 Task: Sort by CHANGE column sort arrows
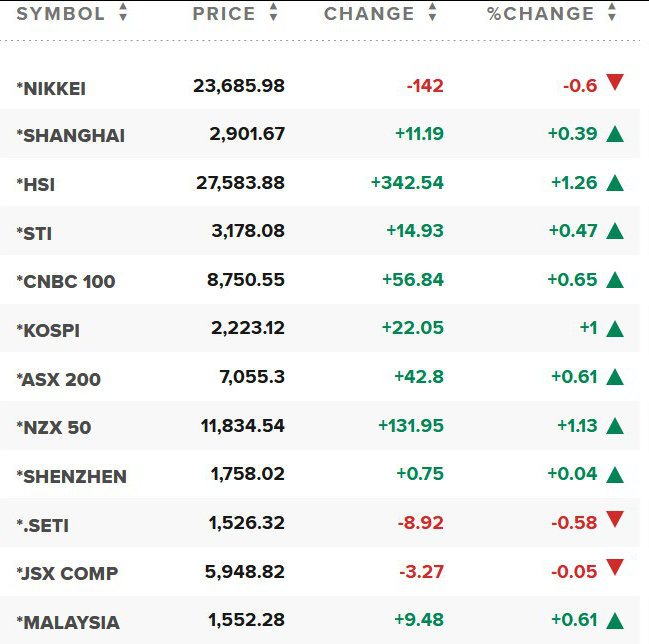click(432, 12)
